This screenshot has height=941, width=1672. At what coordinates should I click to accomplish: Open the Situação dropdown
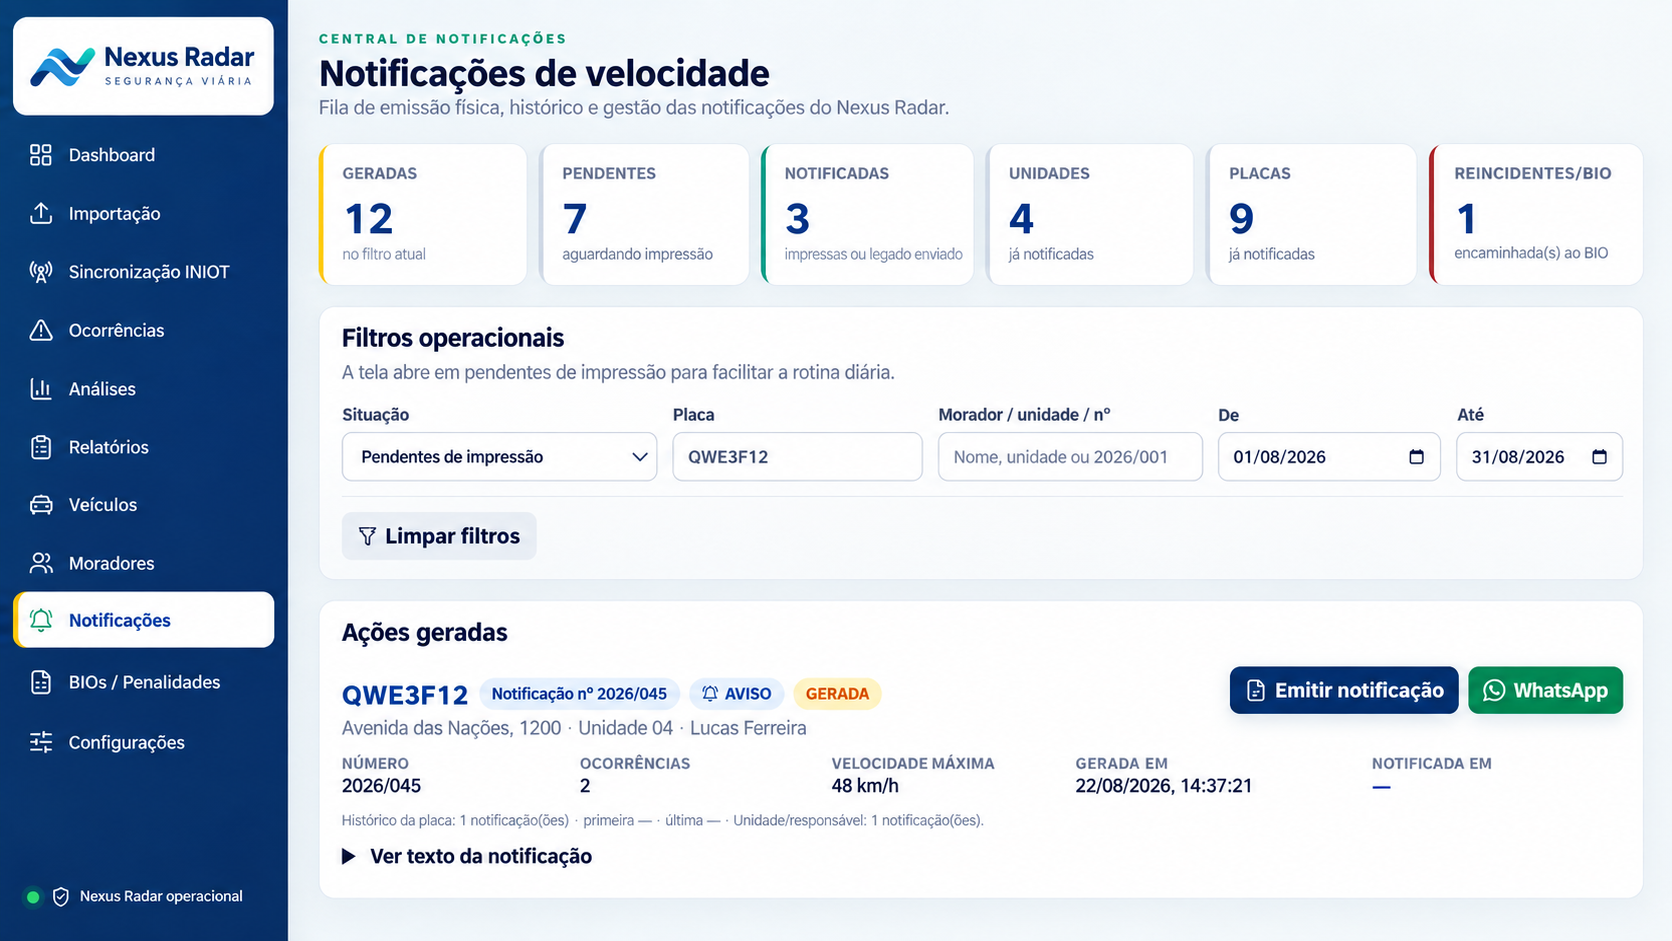(499, 457)
